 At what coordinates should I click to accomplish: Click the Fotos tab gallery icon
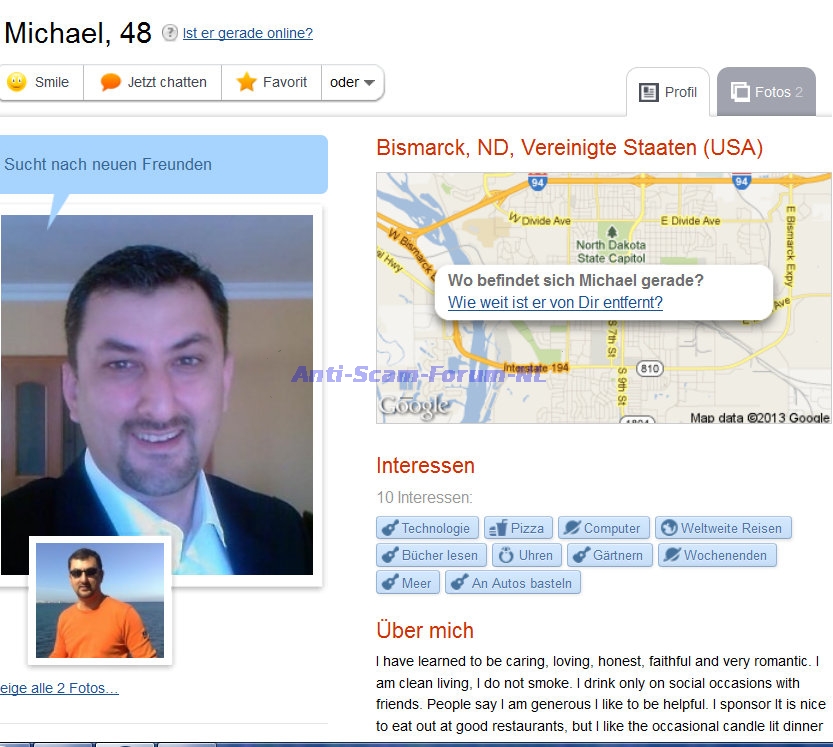(740, 92)
